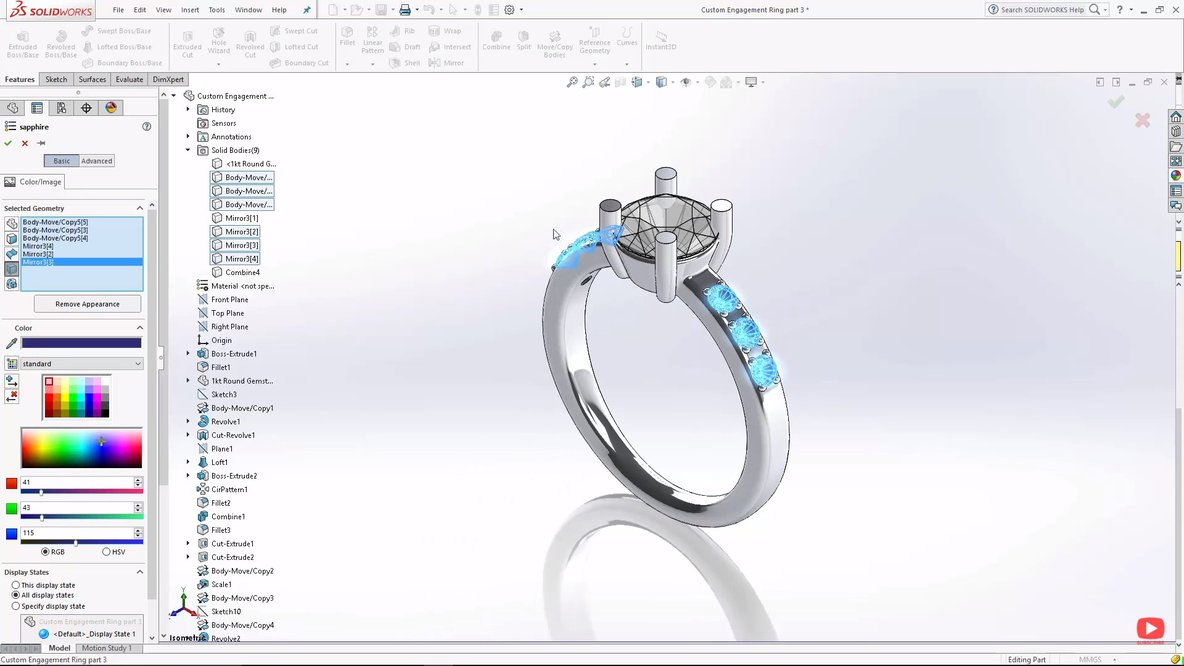This screenshot has width=1184, height=666.
Task: Switch to the Surfaces tab
Action: coord(92,79)
